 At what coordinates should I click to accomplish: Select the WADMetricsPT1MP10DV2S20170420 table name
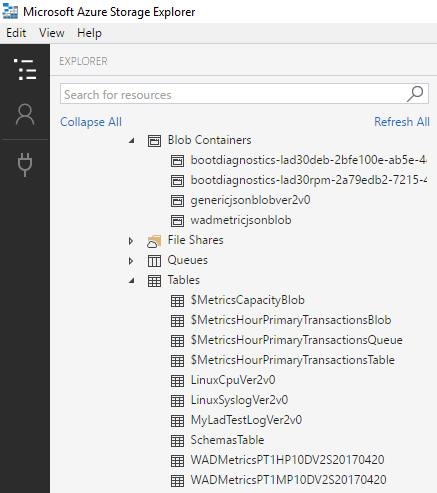(x=288, y=480)
